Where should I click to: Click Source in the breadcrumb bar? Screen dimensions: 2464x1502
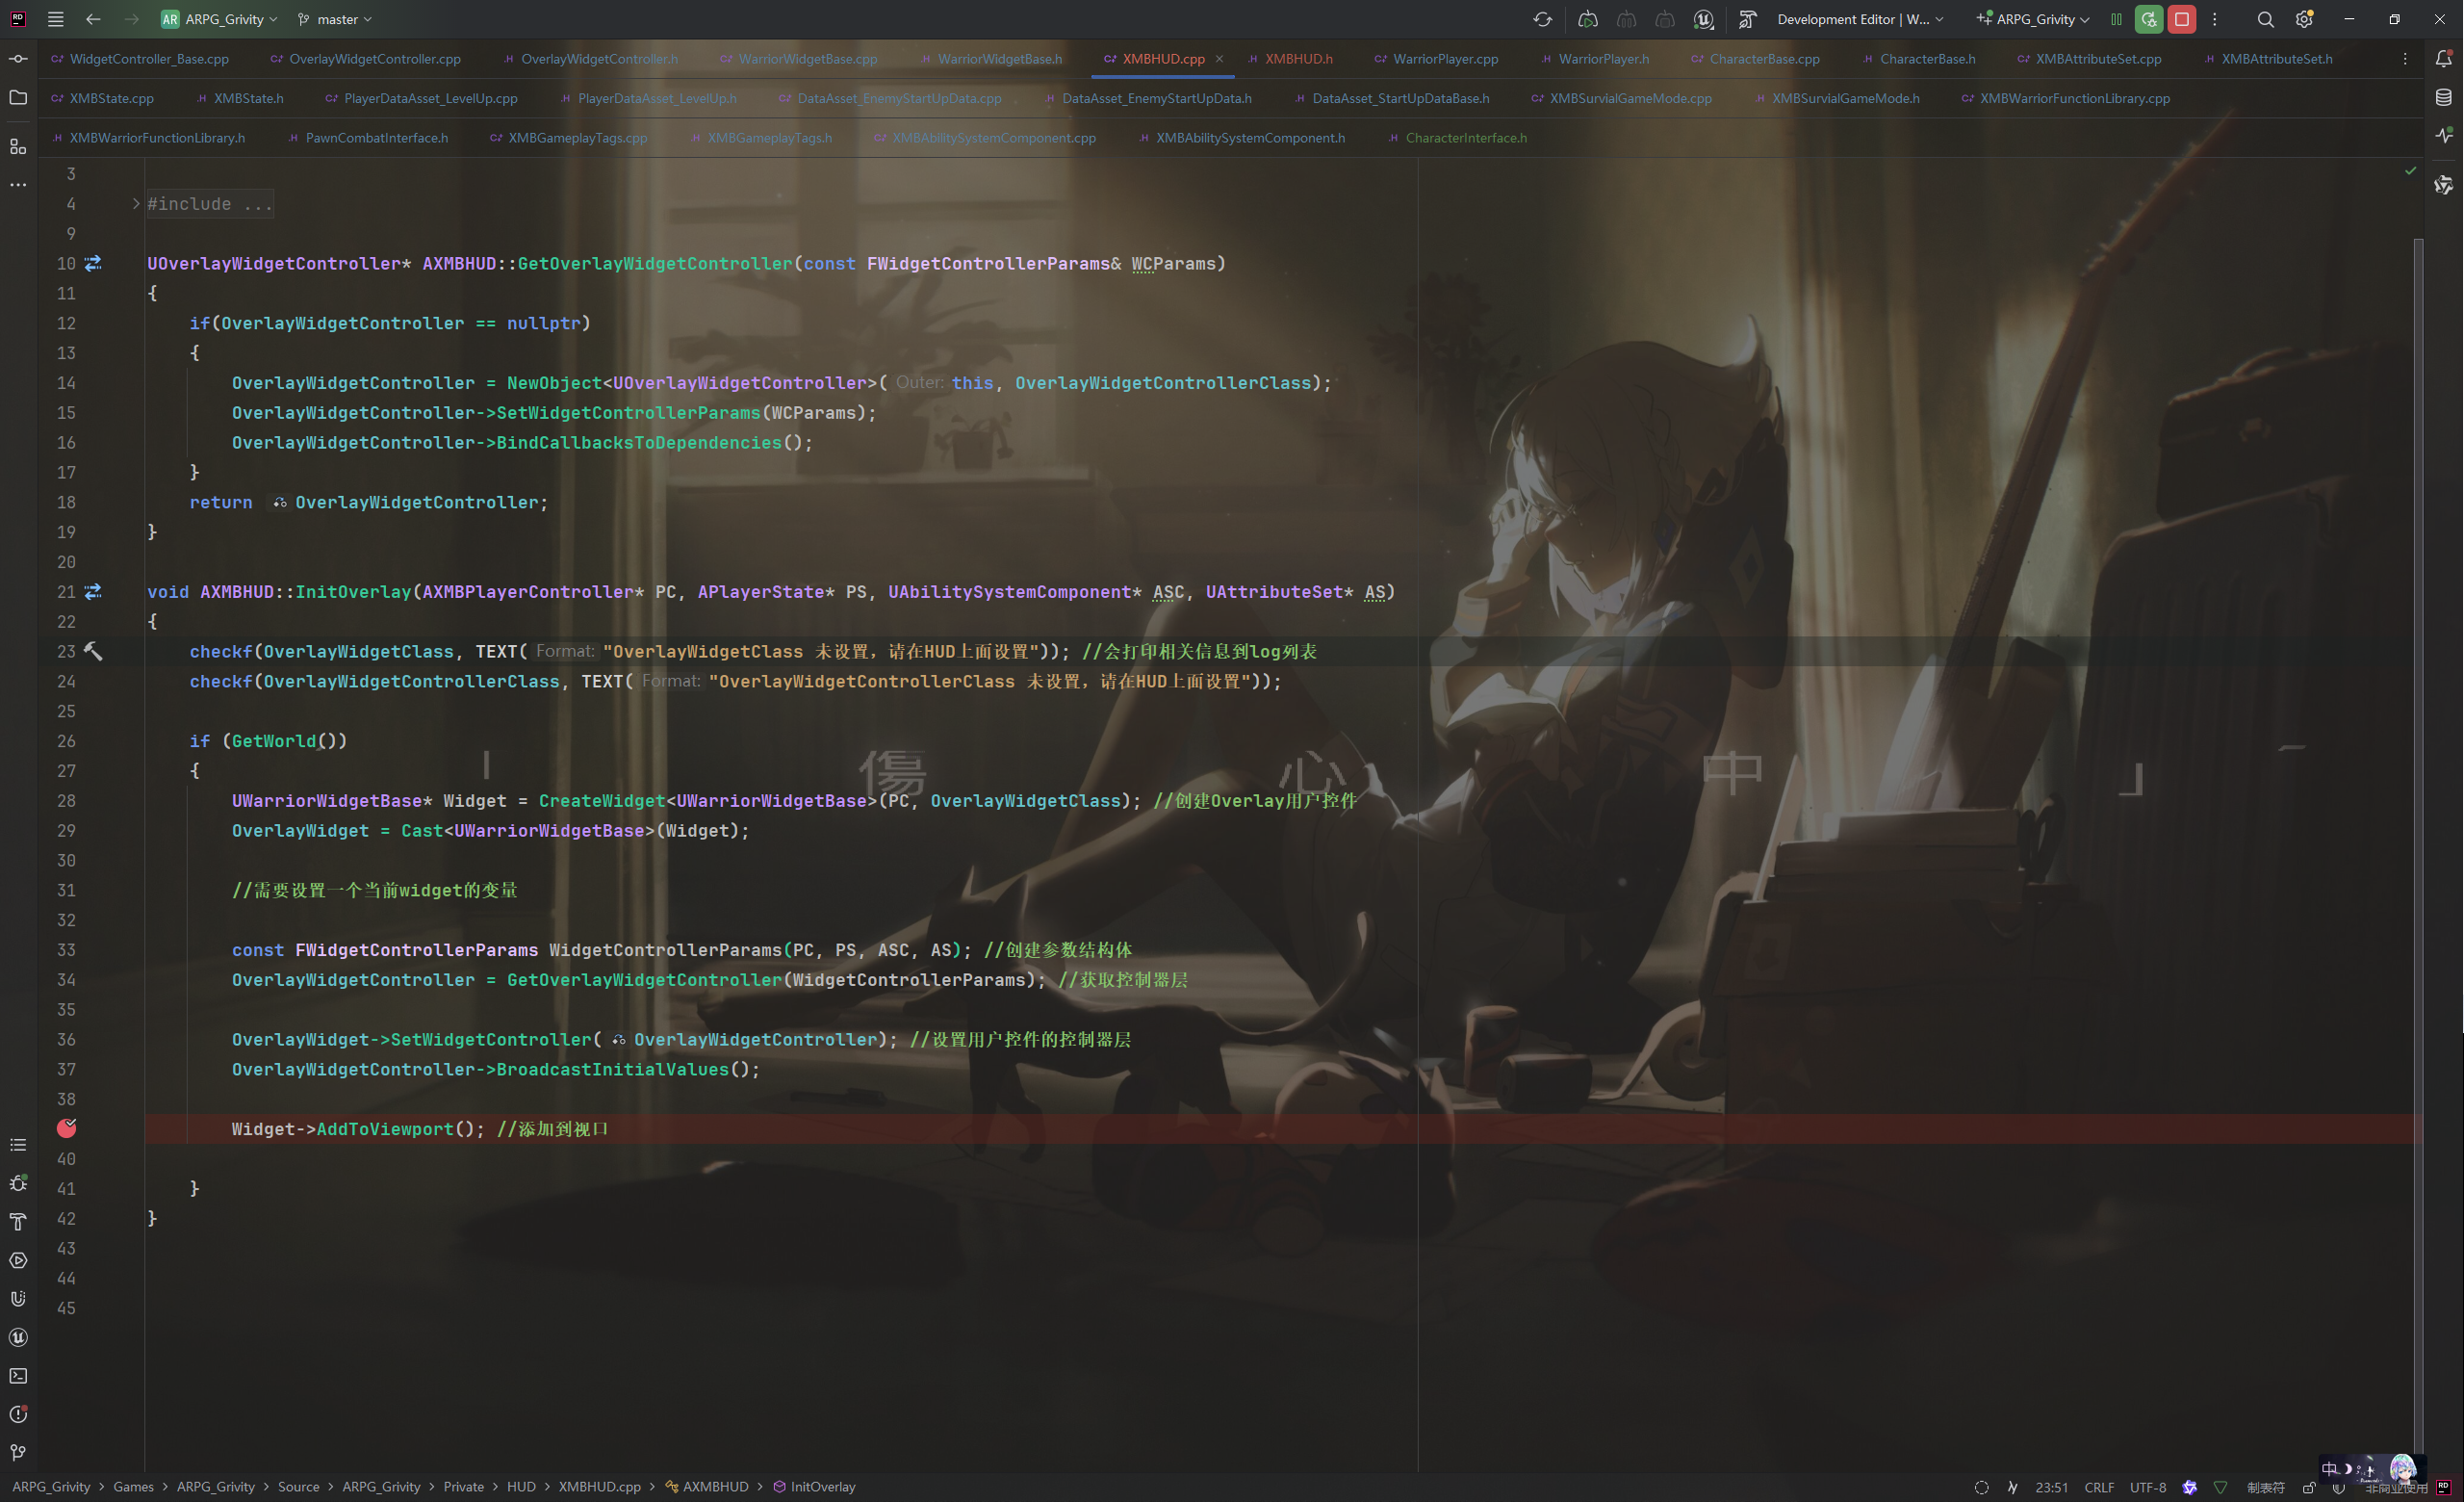click(298, 1488)
